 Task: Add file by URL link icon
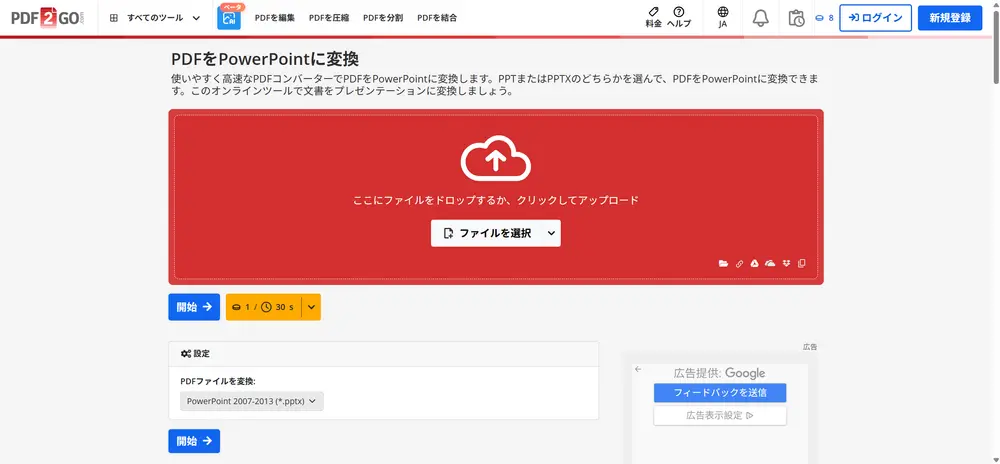(739, 263)
